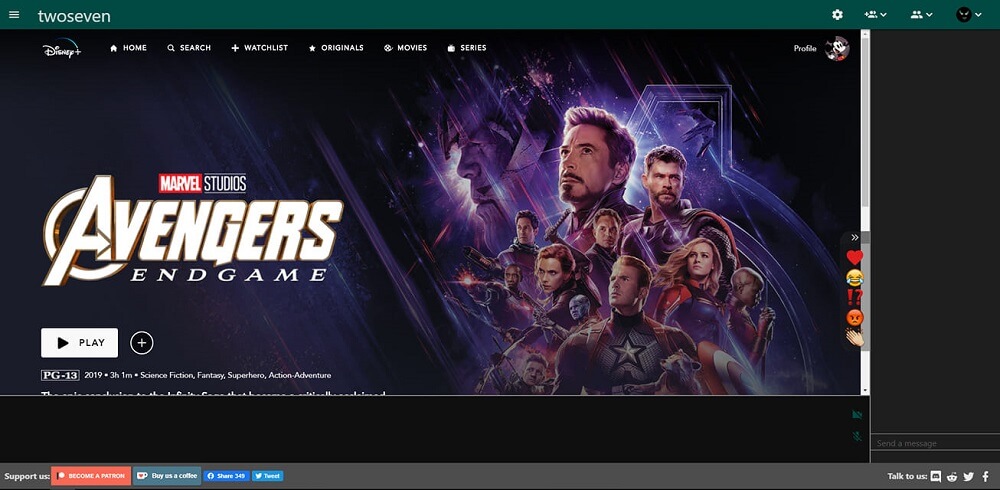
Task: Click the Avengers Endgame title logo
Action: point(192,230)
